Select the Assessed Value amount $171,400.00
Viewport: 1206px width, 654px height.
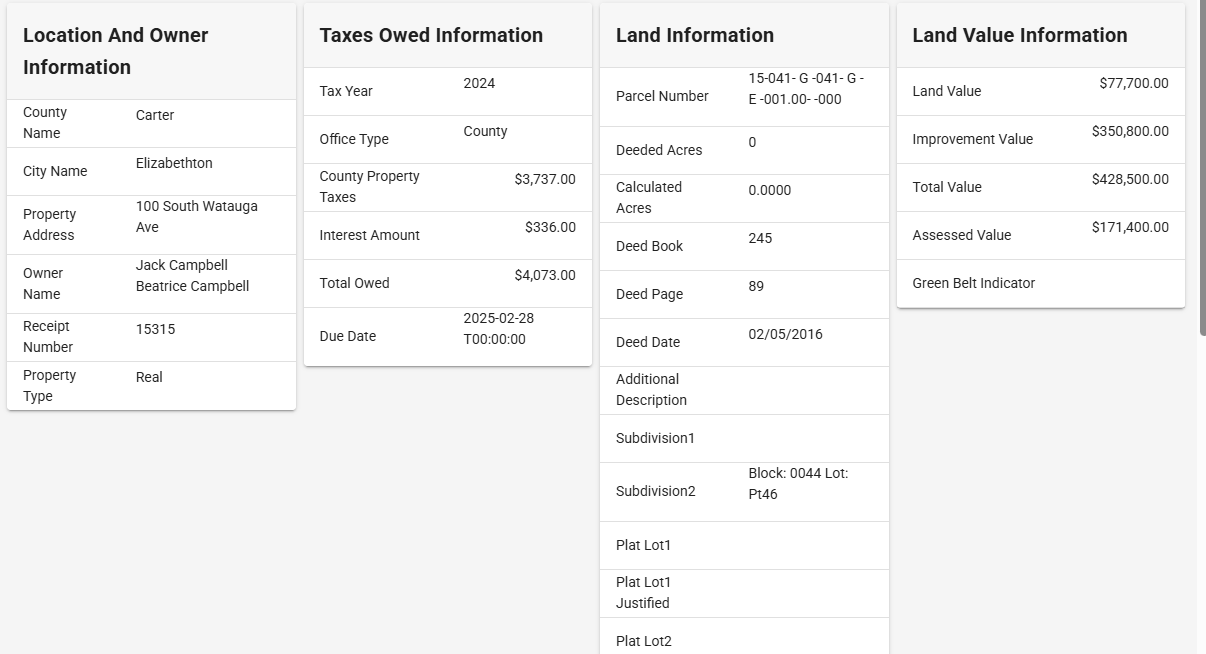coord(1129,227)
